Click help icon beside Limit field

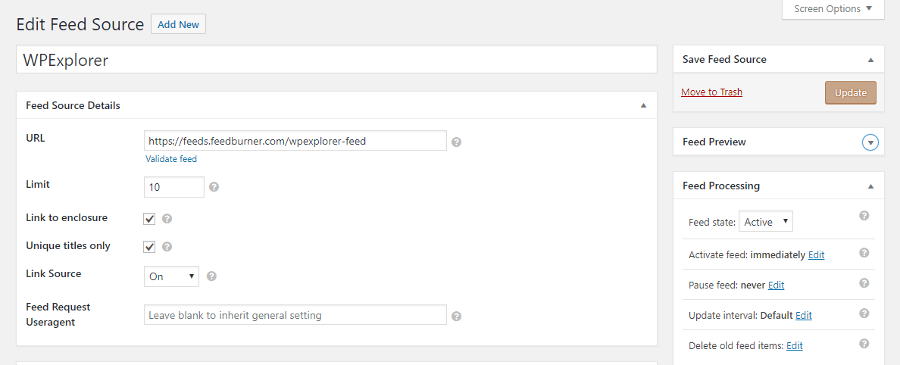click(x=214, y=187)
